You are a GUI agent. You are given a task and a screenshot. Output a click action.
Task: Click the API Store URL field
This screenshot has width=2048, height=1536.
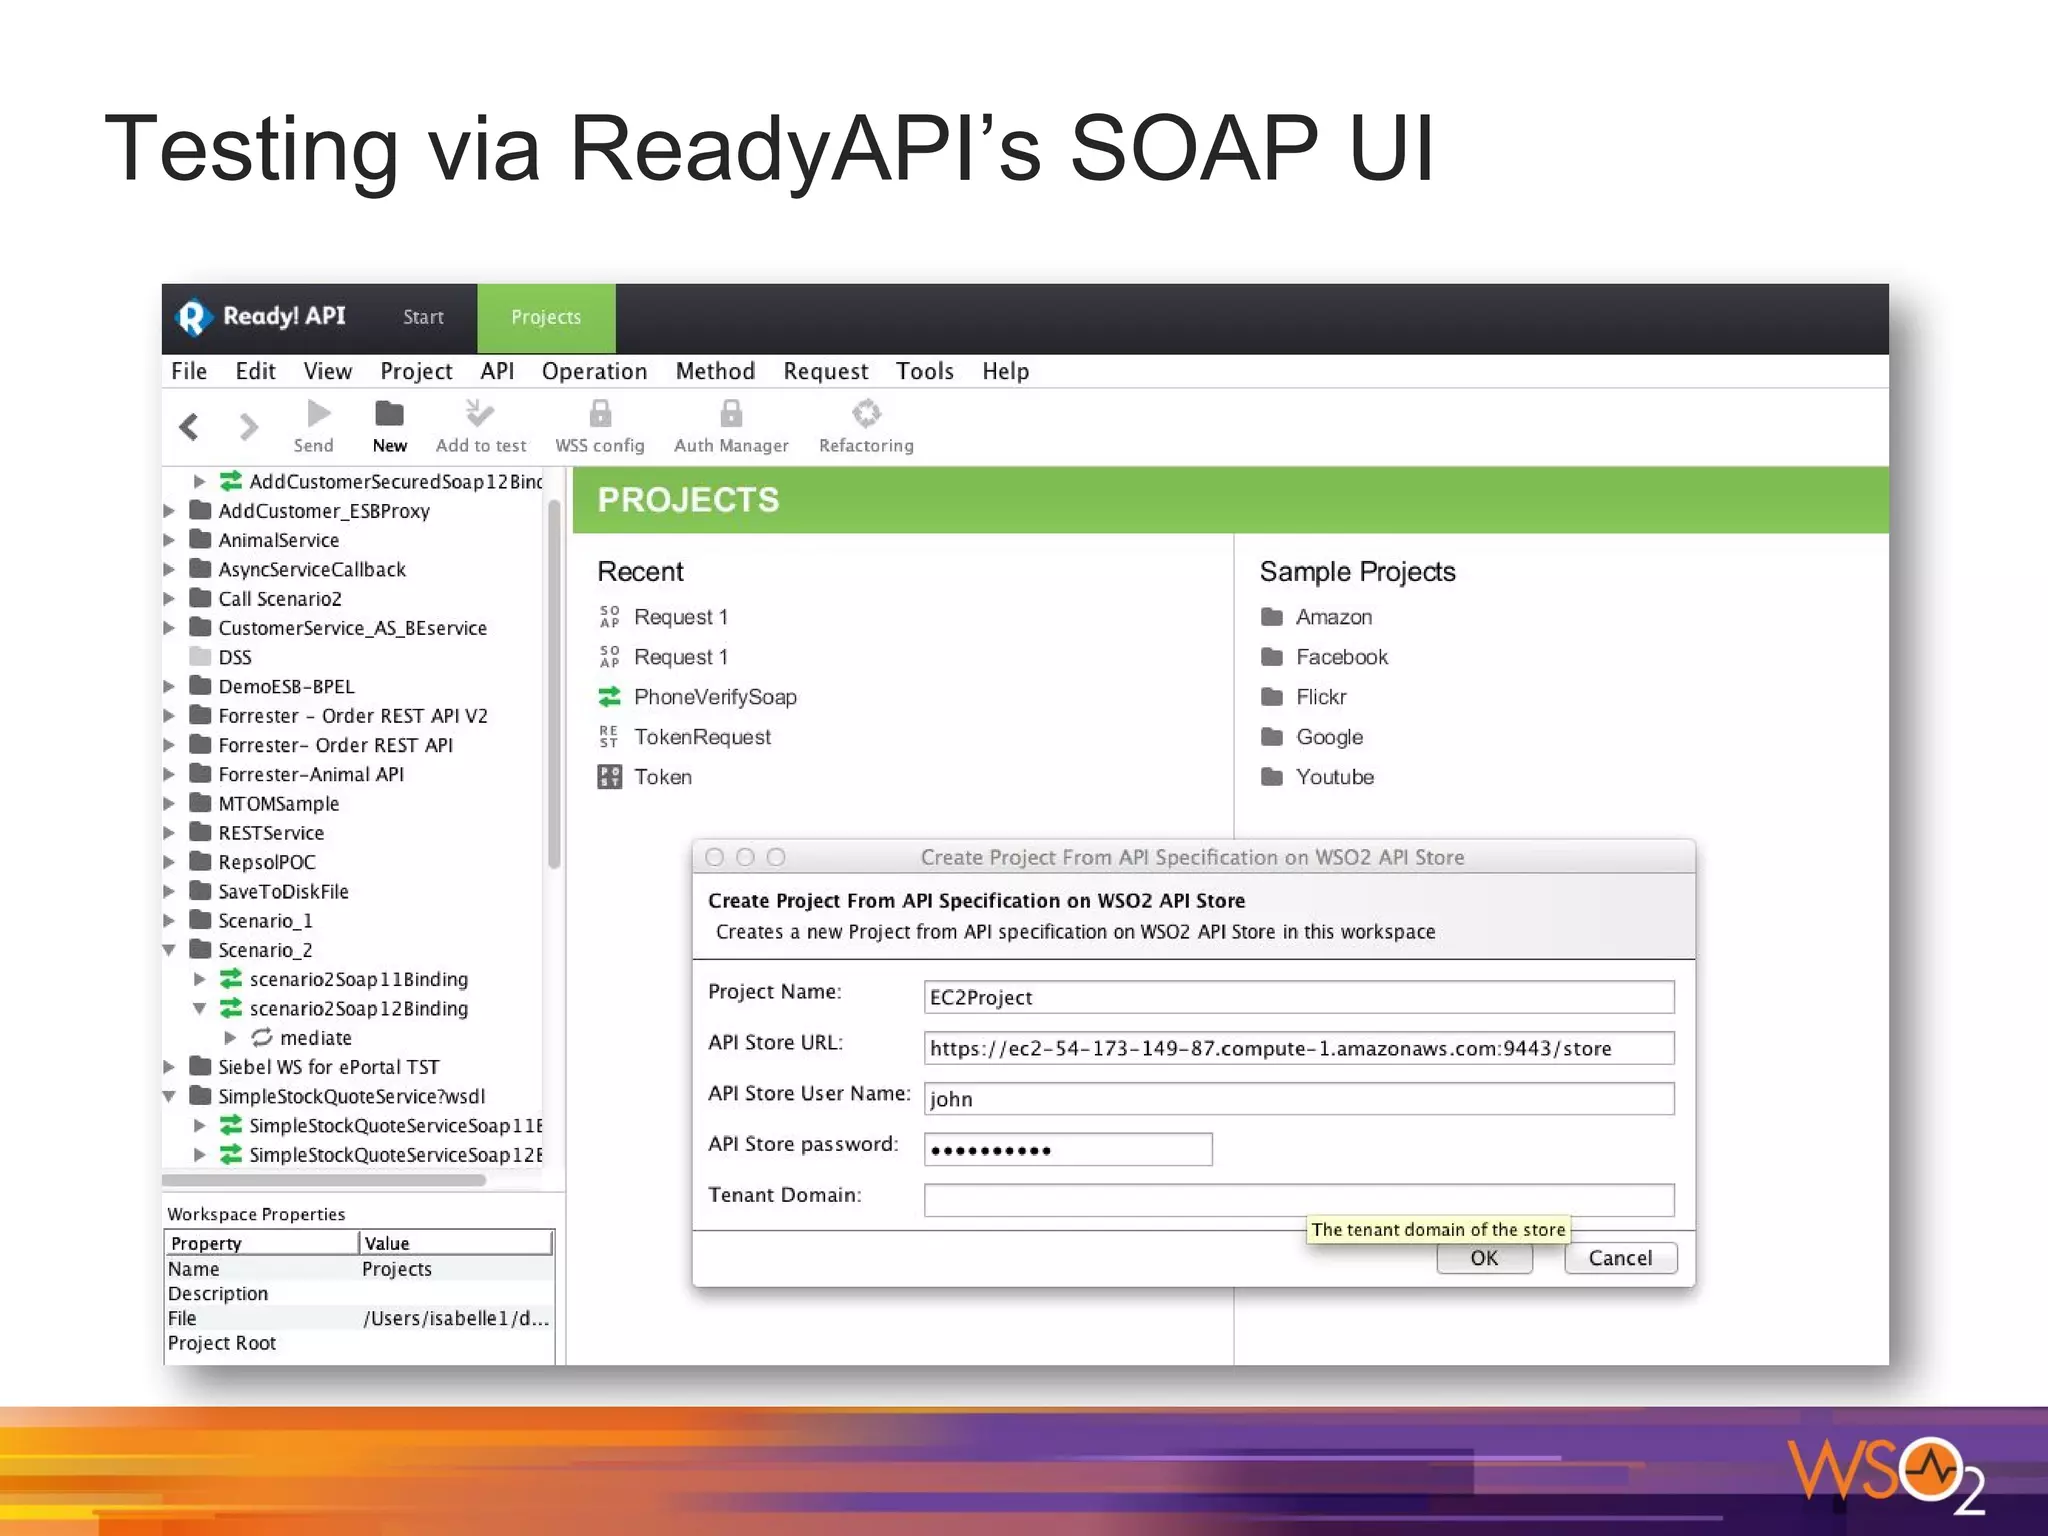tap(1298, 1048)
